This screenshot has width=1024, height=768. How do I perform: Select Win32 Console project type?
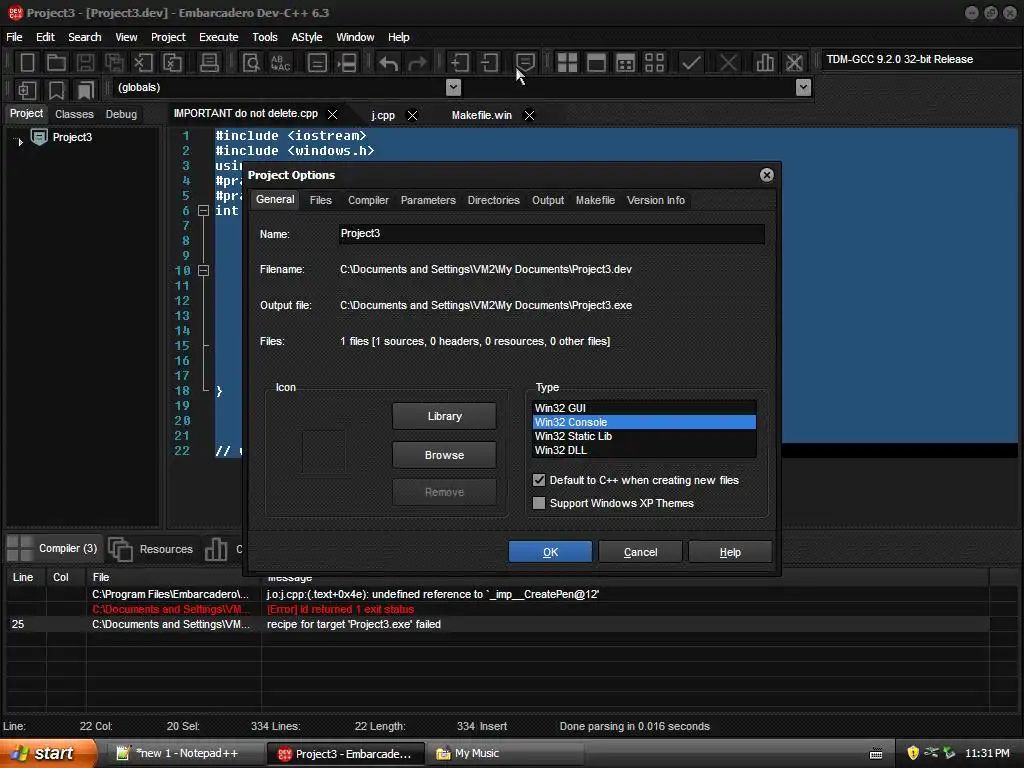[644, 422]
